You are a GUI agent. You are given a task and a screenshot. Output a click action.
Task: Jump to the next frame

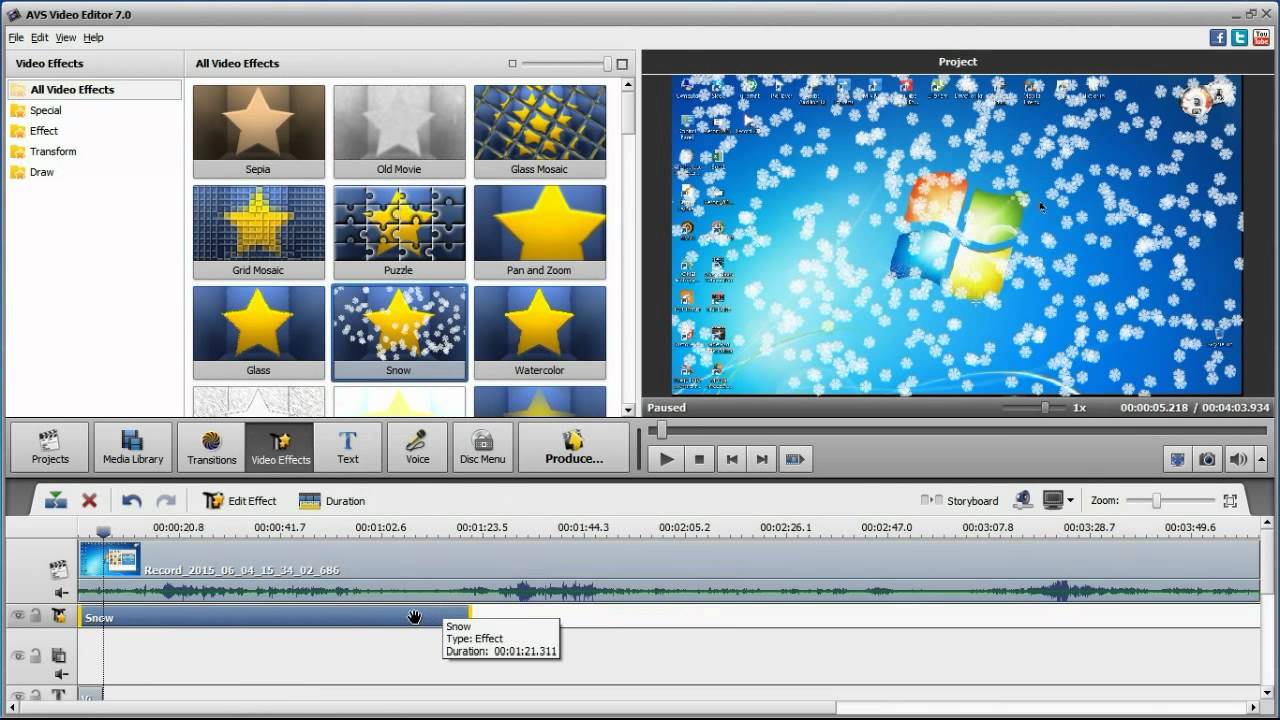(762, 459)
